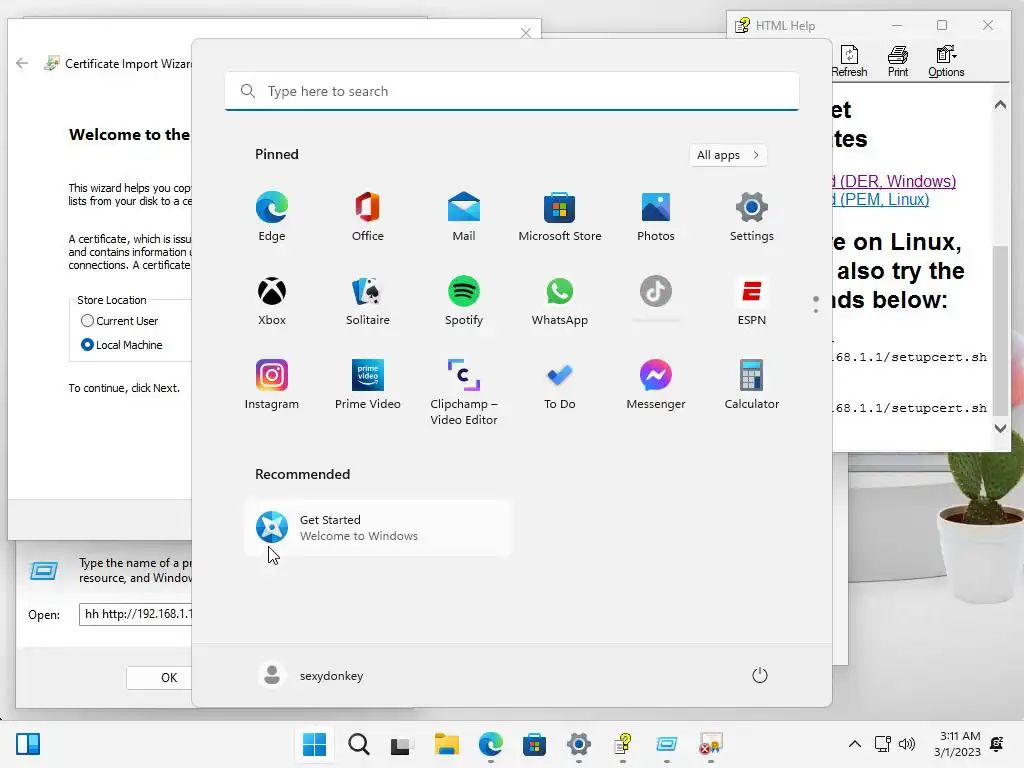Click Refresh in HTML Help toolbar

click(x=849, y=62)
